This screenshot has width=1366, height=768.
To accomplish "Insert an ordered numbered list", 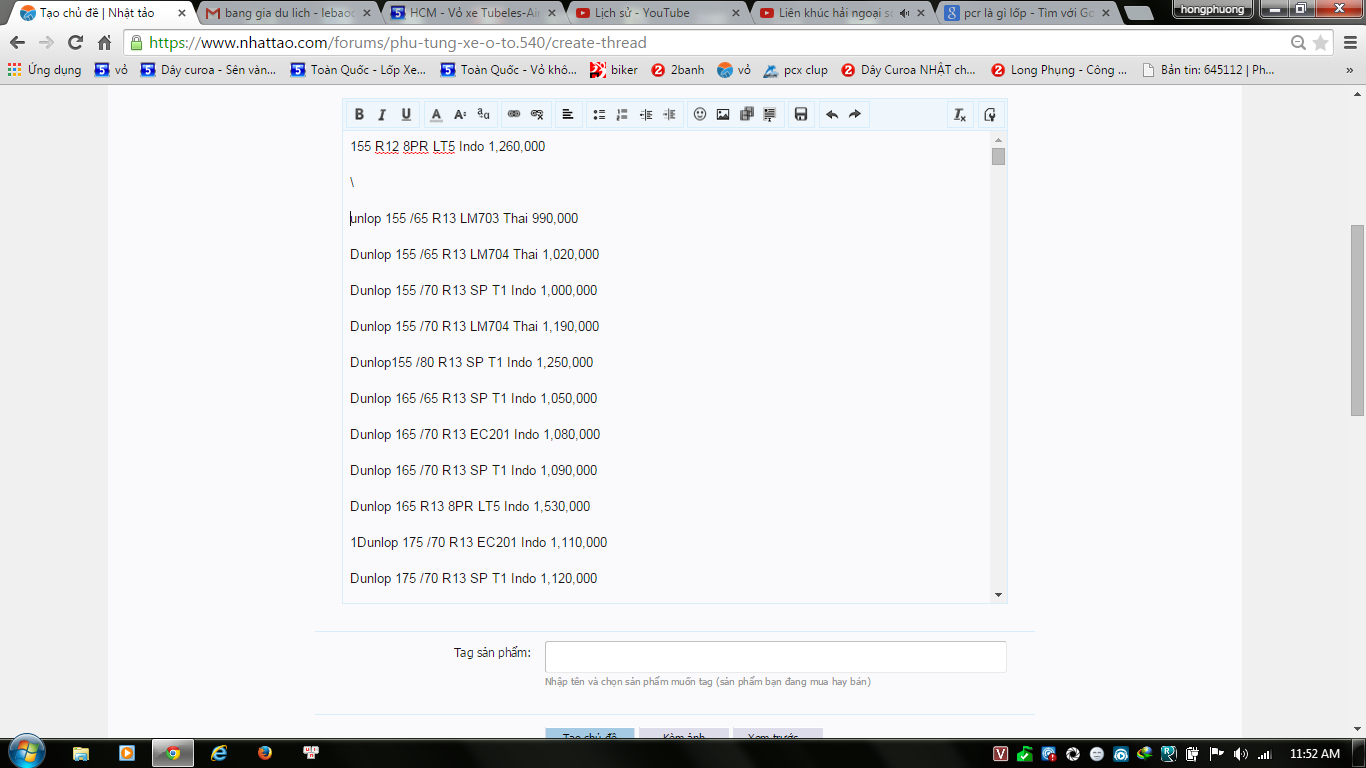I will pyautogui.click(x=622, y=115).
